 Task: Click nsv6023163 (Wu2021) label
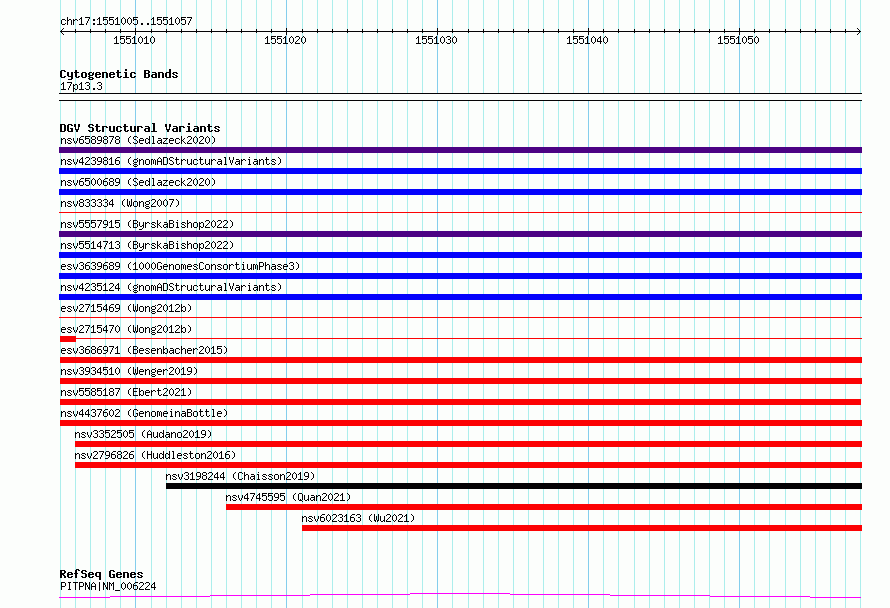click(358, 518)
